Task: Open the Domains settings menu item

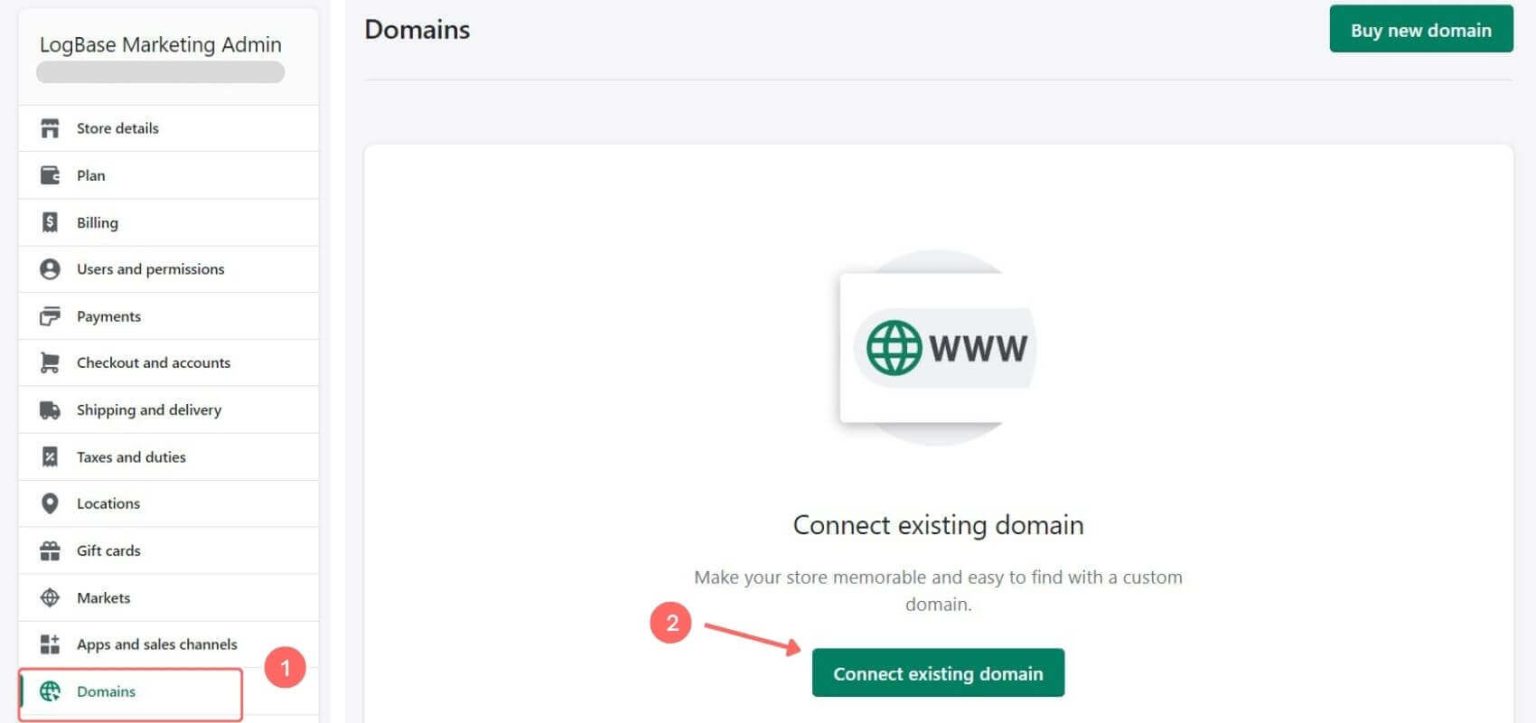Action: (x=131, y=693)
